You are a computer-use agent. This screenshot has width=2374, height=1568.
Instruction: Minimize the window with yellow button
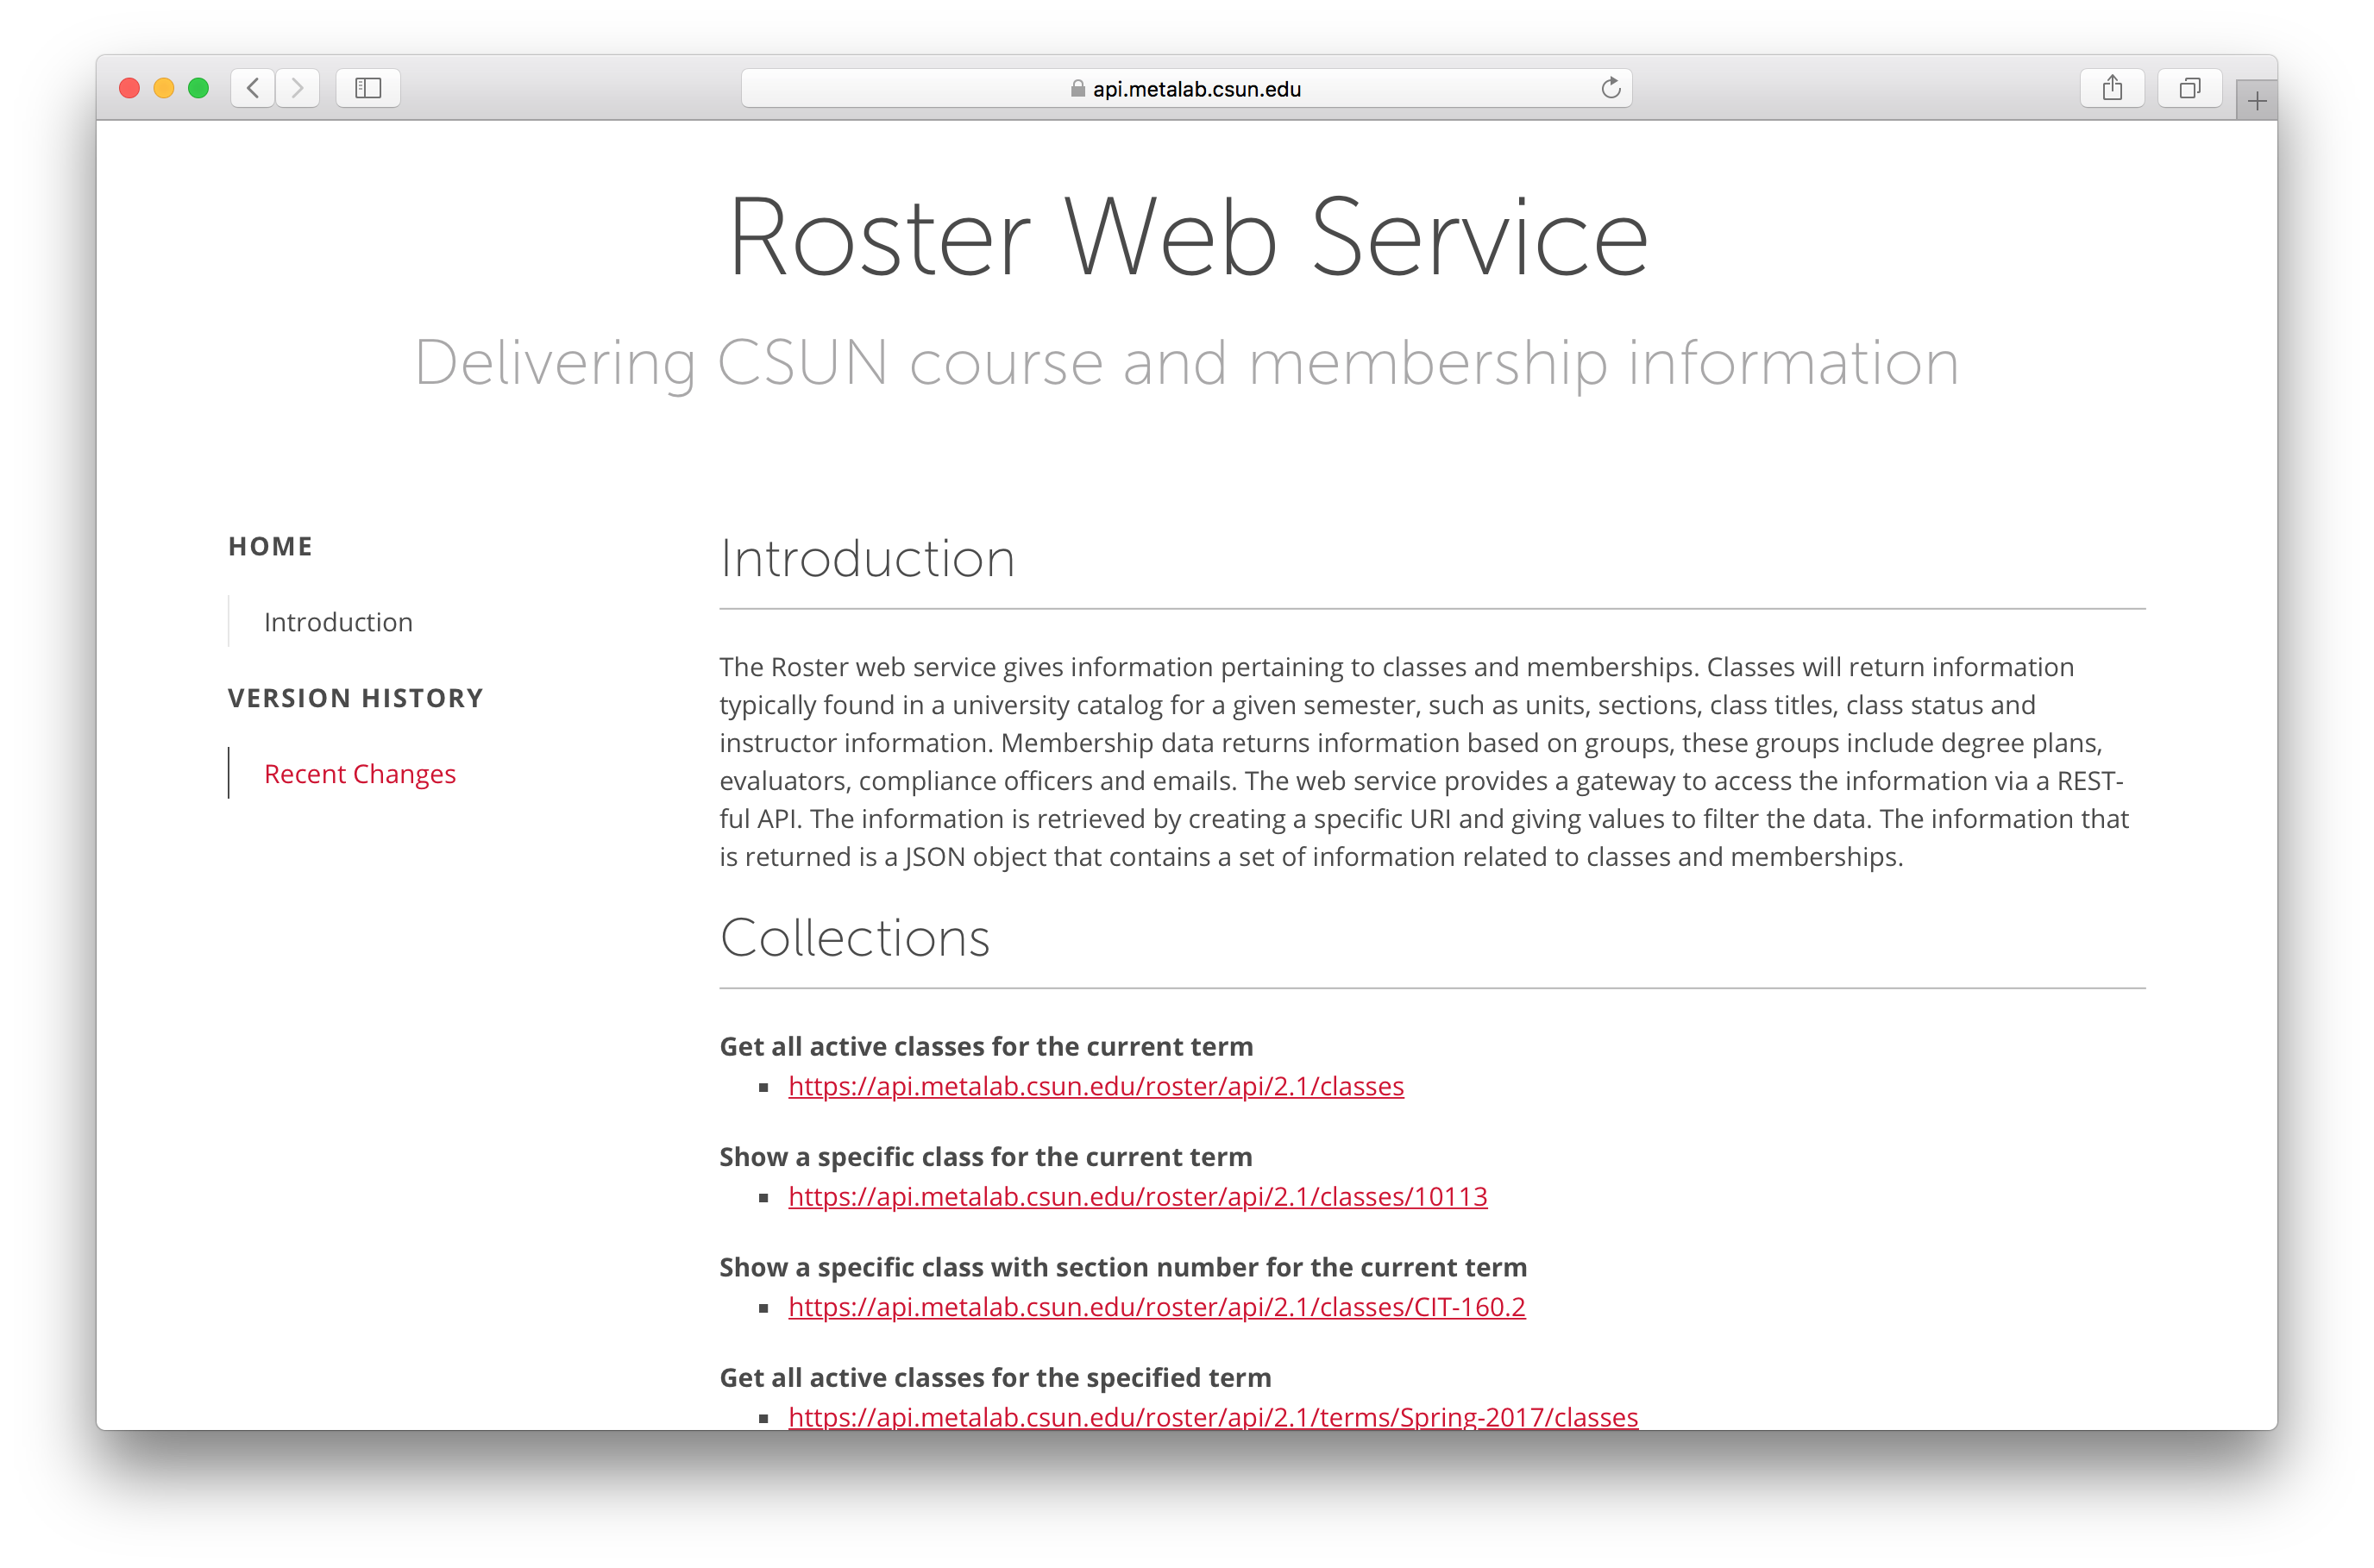(164, 88)
